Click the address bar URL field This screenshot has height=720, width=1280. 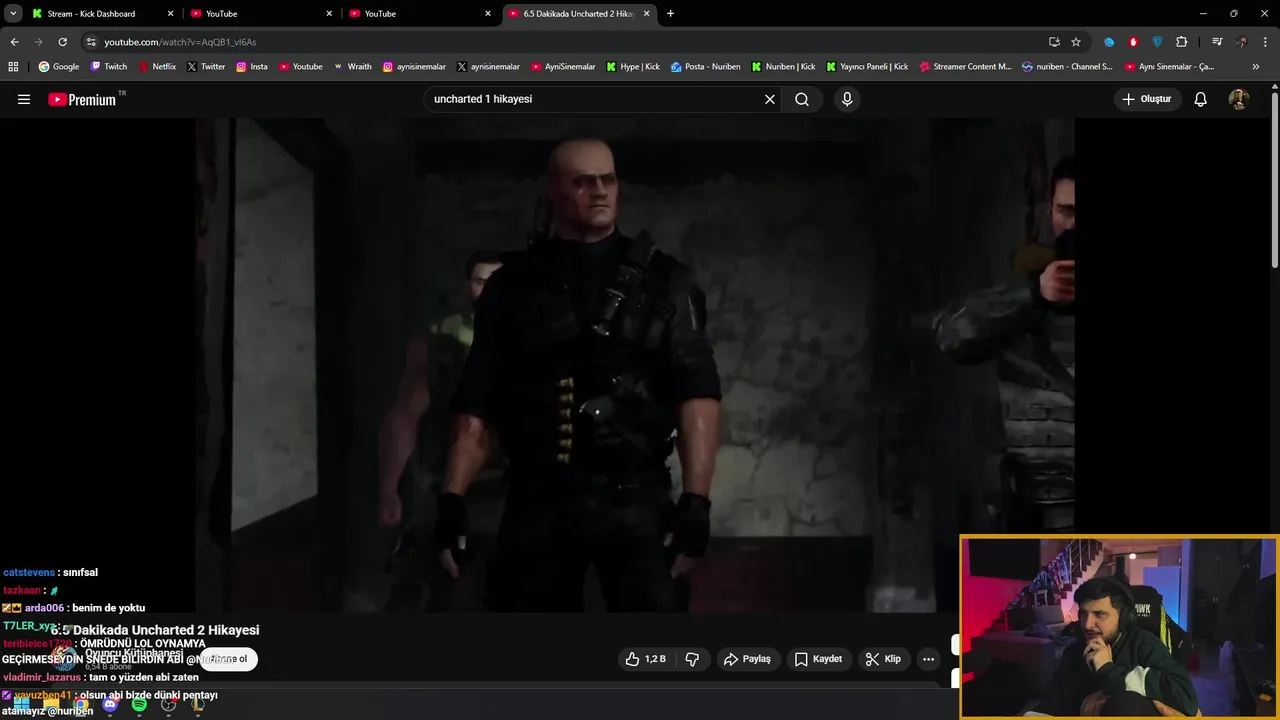(560, 42)
